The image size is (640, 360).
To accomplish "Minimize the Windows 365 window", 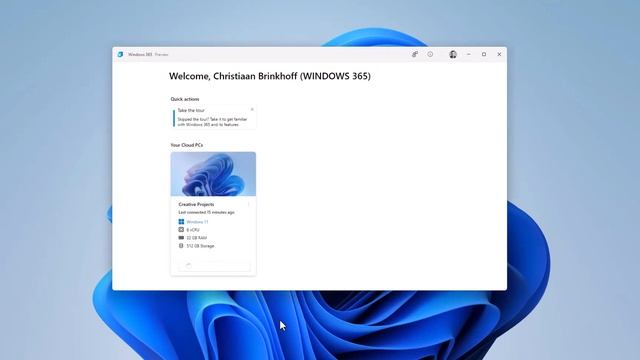I will click(x=469, y=54).
